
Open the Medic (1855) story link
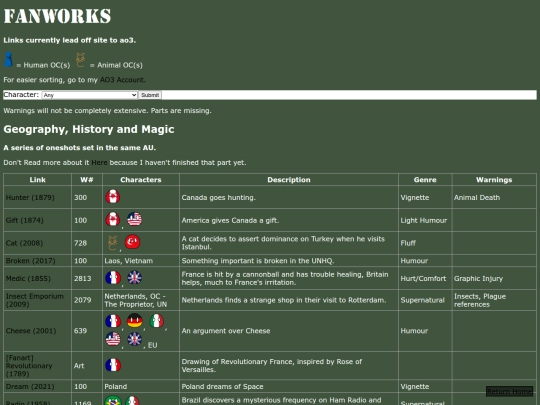pyautogui.click(x=28, y=278)
